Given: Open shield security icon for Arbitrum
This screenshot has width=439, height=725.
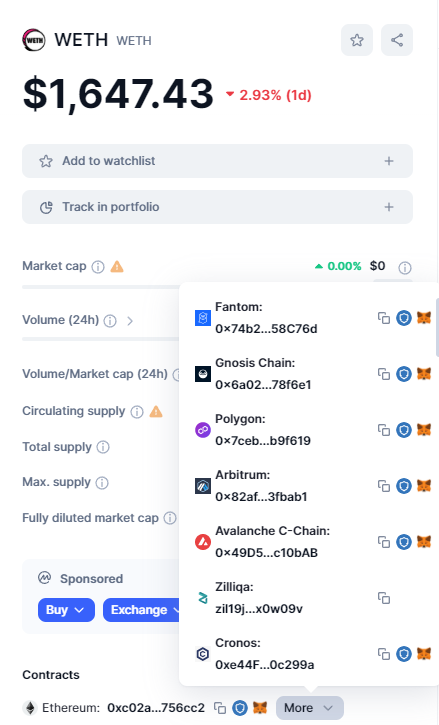Looking at the screenshot, I should coord(404,486).
